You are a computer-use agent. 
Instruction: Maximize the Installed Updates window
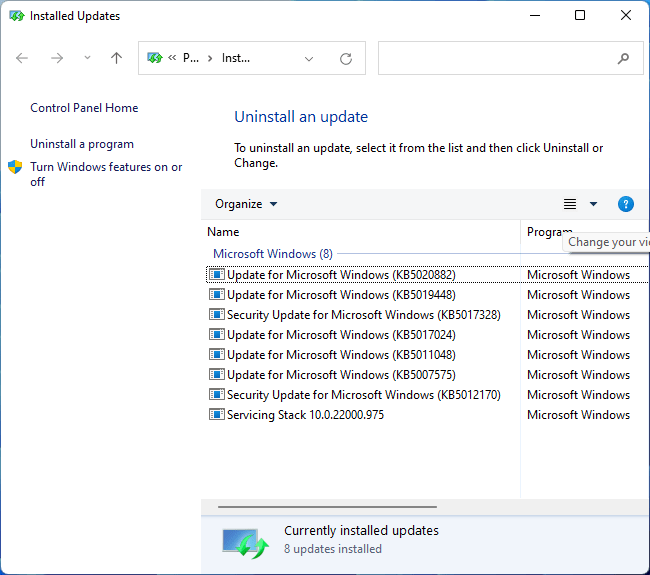[580, 16]
